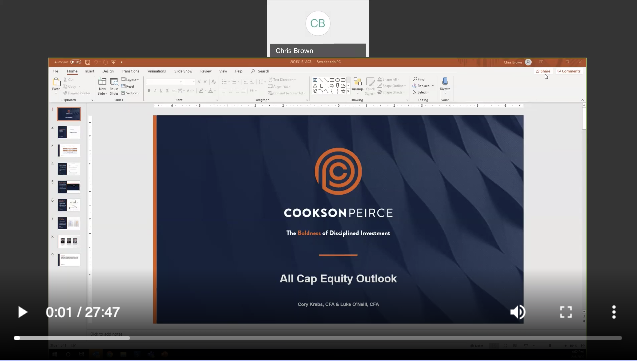Click the Dictate microphone icon
The height and width of the screenshot is (361, 637).
[x=445, y=84]
